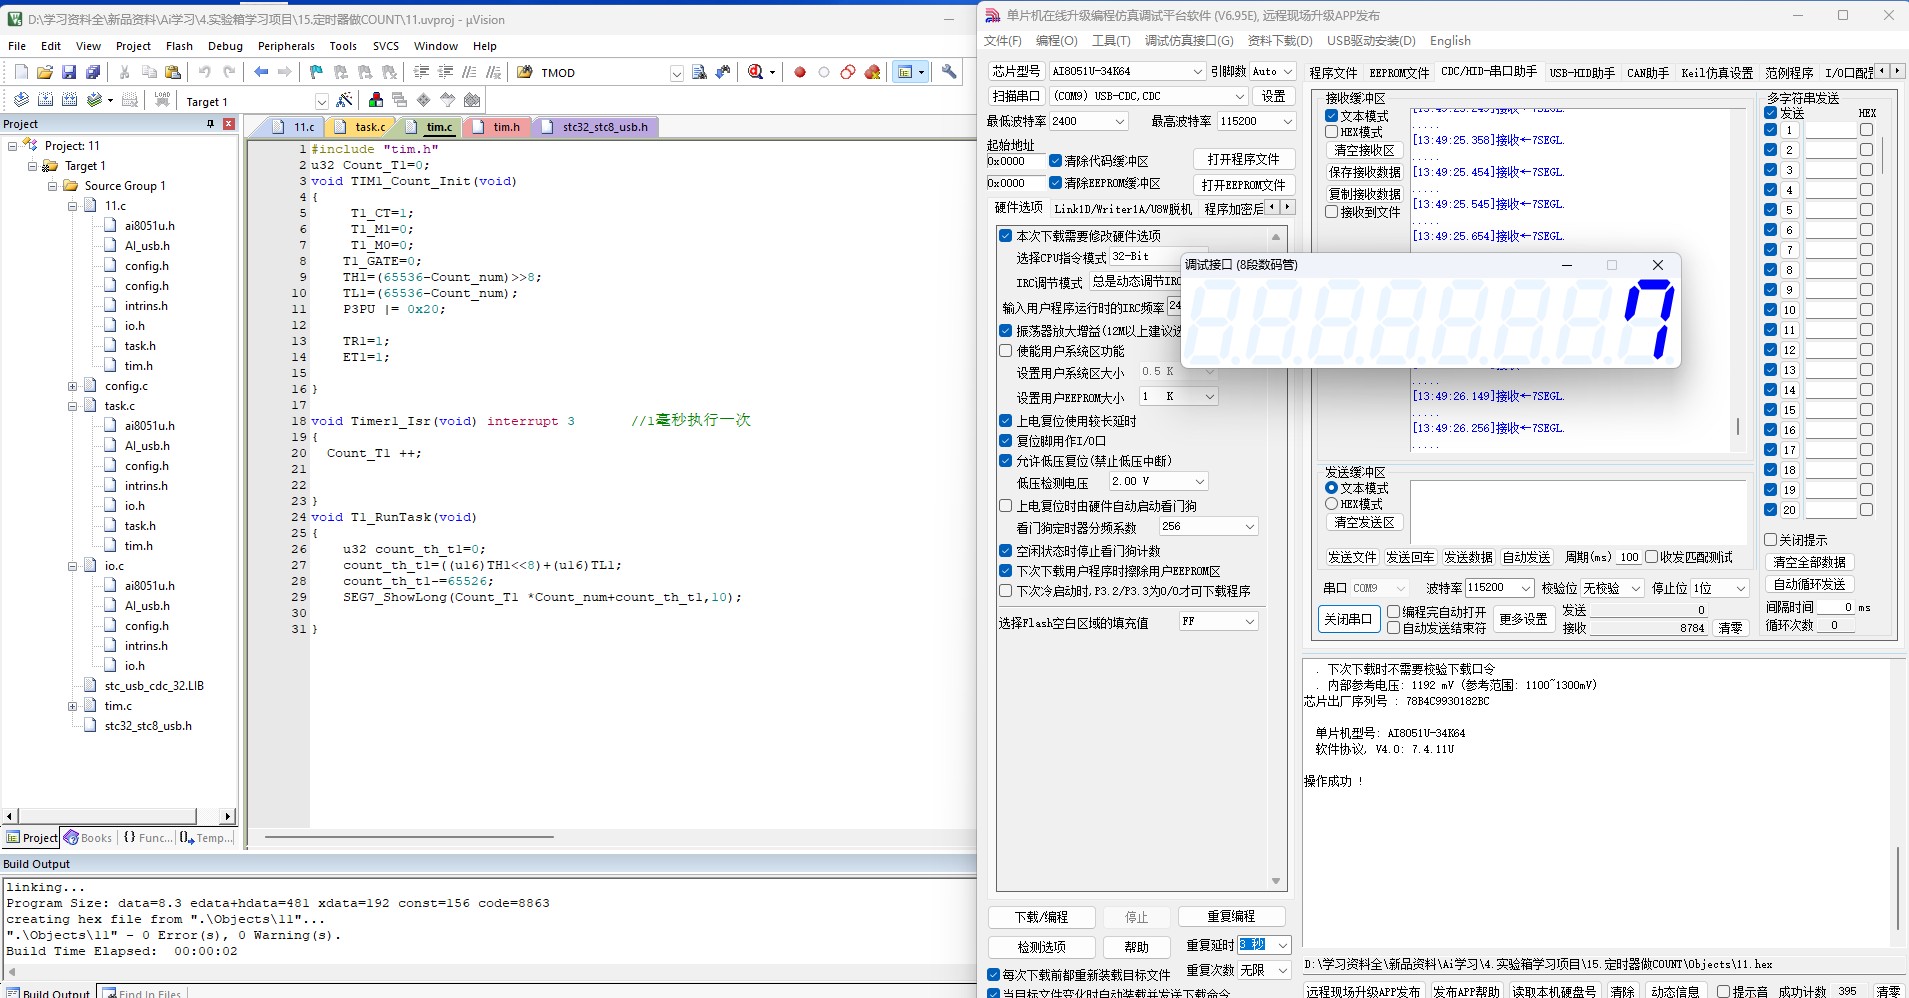Open the Pack Installer
Viewport: 1909px width, 998px height.
(x=472, y=100)
